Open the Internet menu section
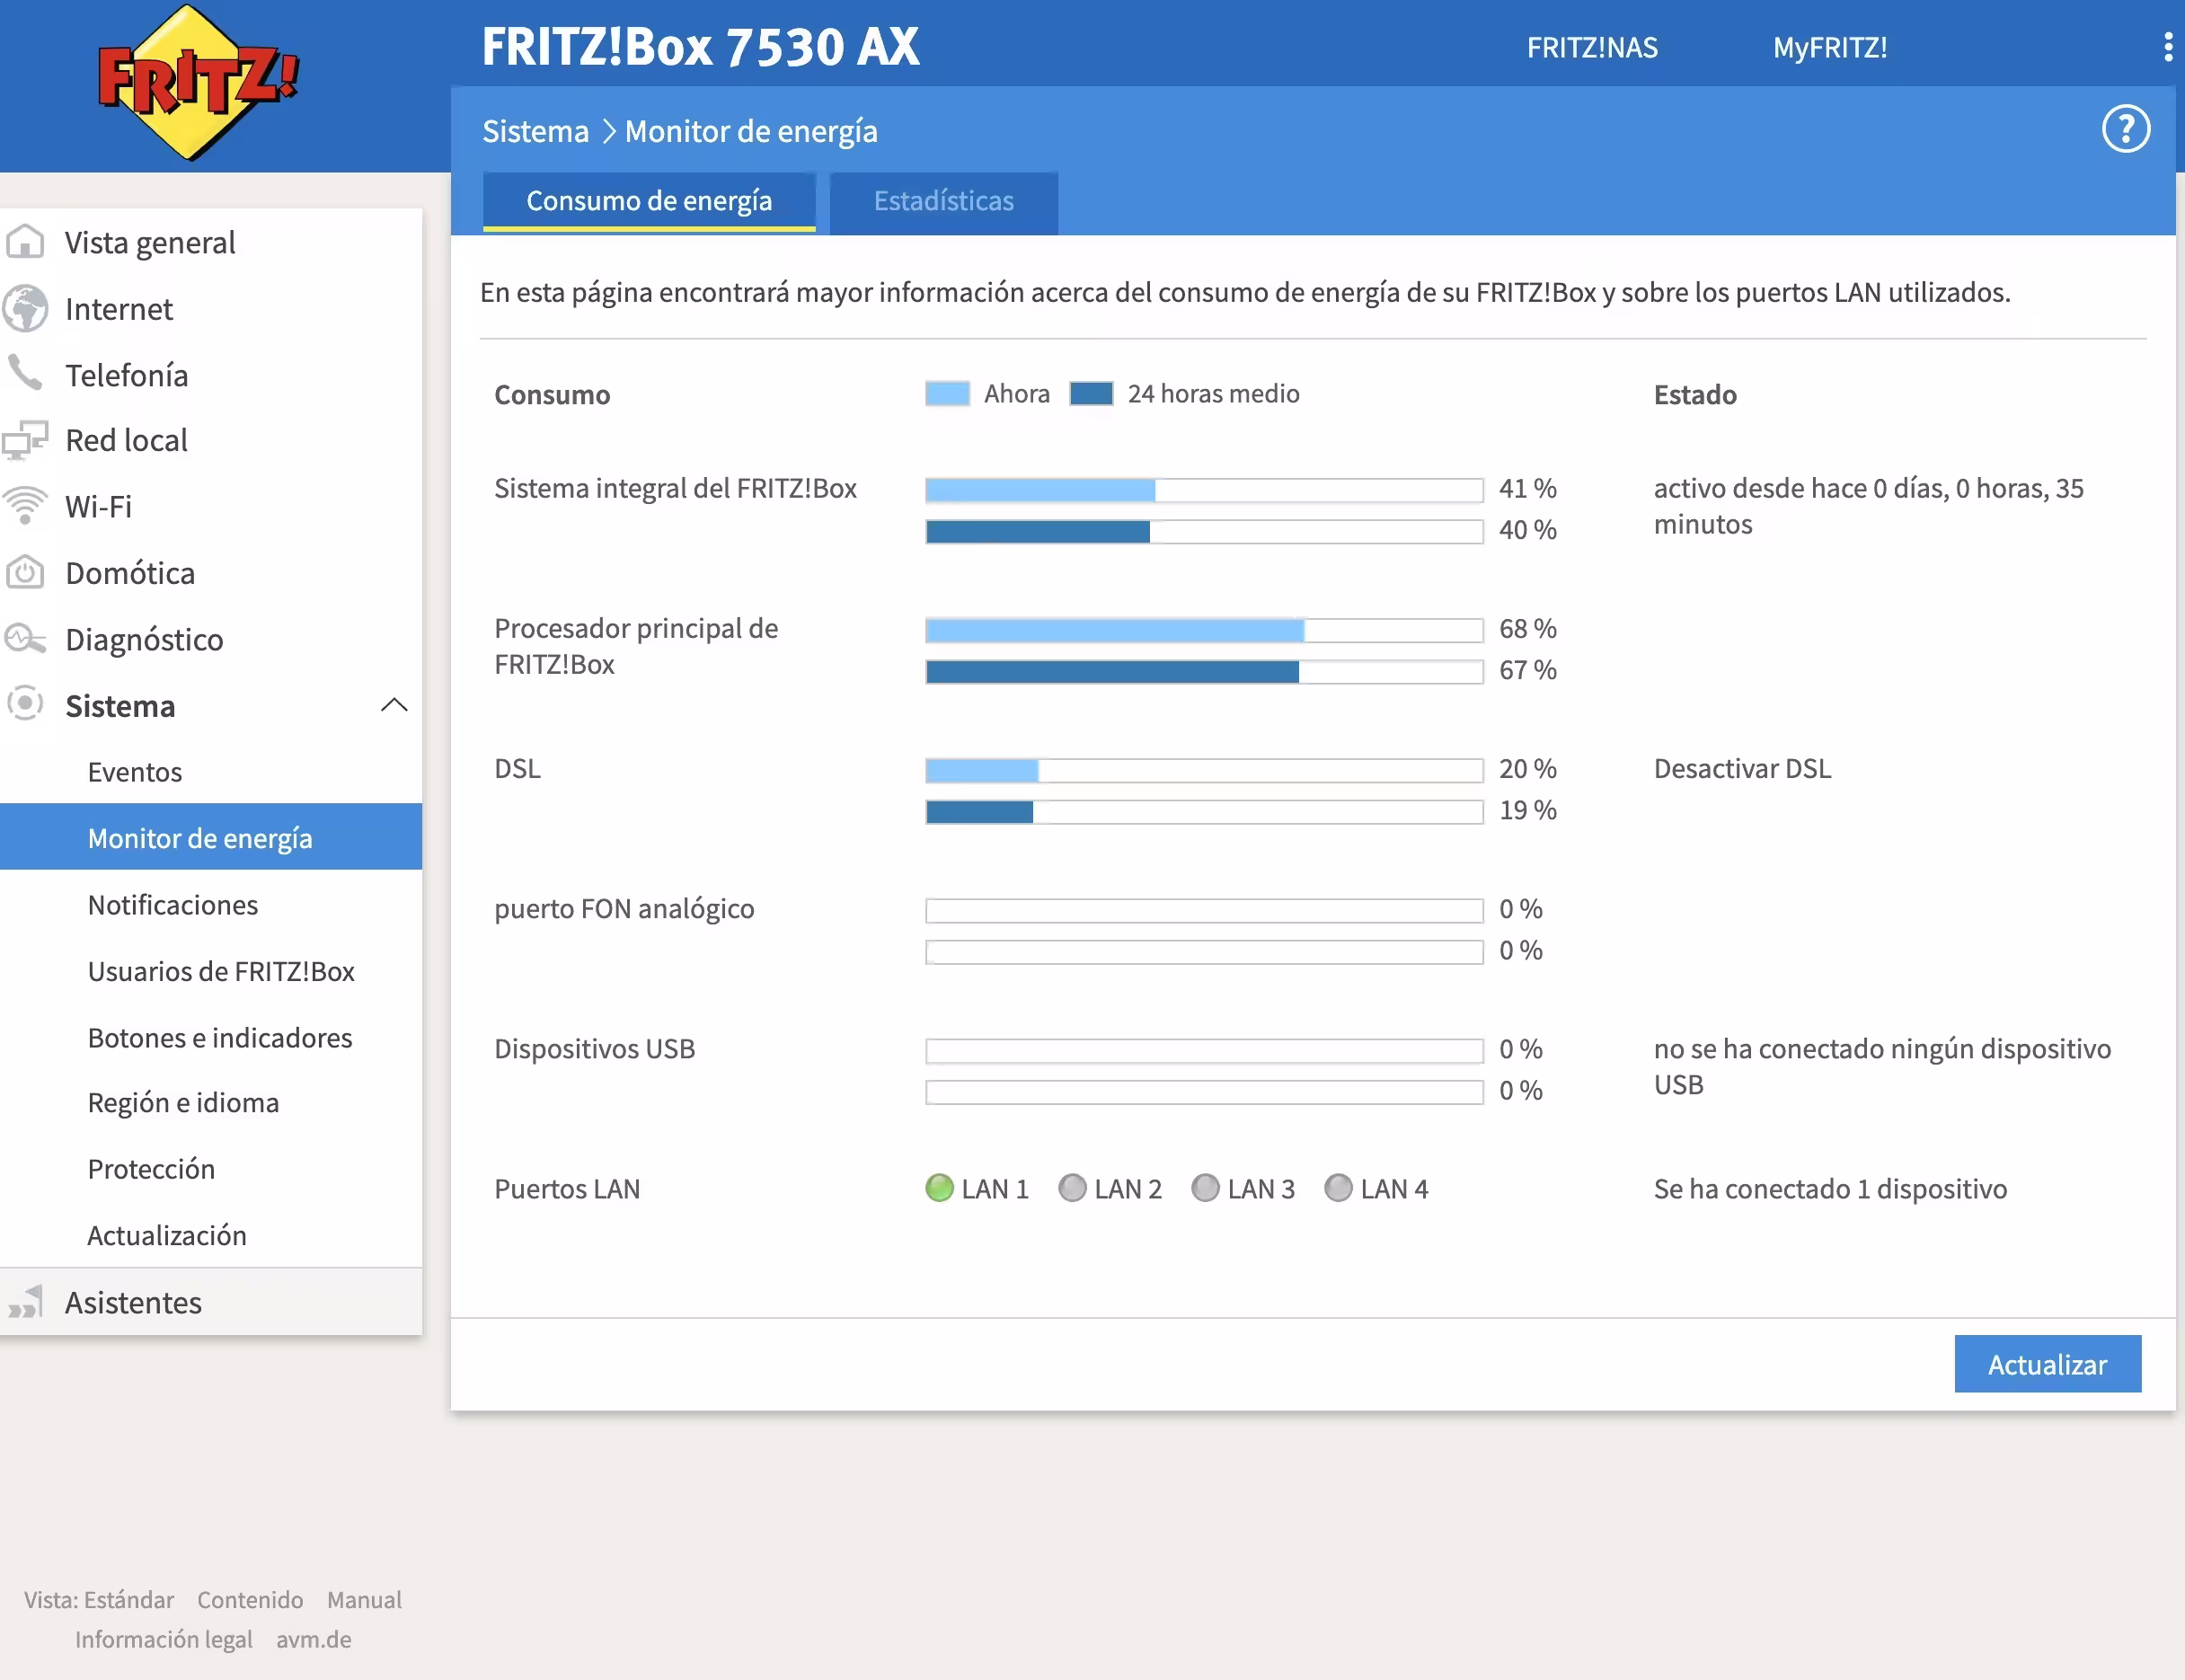This screenshot has width=2185, height=1680. pyautogui.click(x=211, y=308)
